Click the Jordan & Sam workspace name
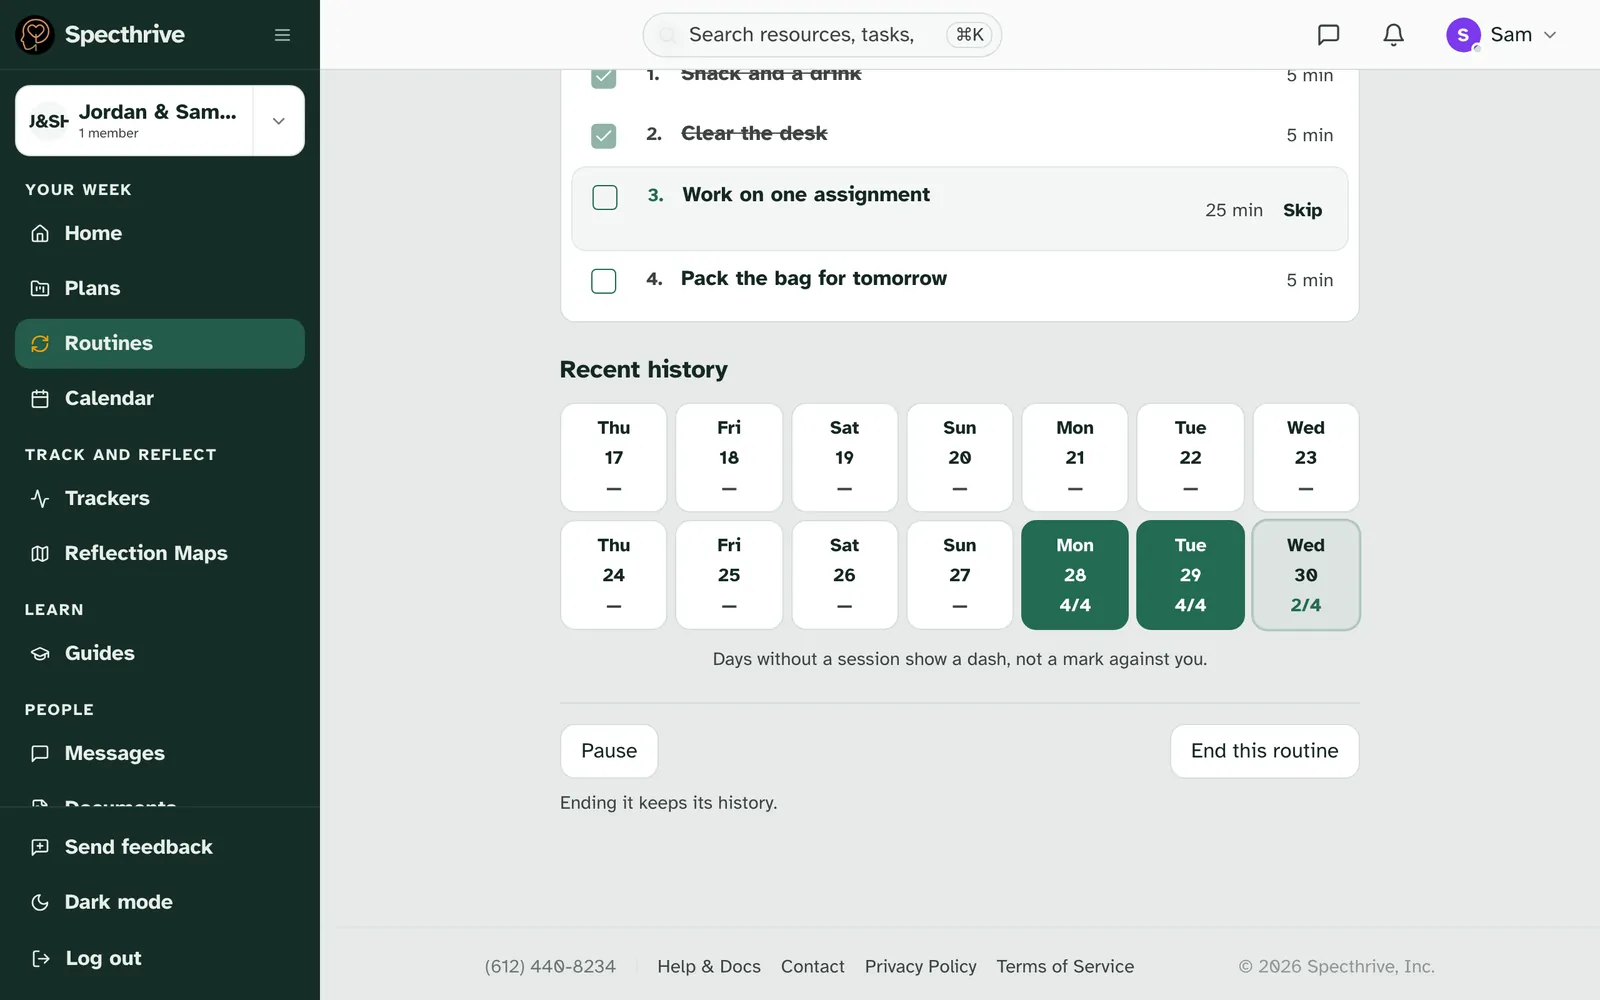 point(158,112)
